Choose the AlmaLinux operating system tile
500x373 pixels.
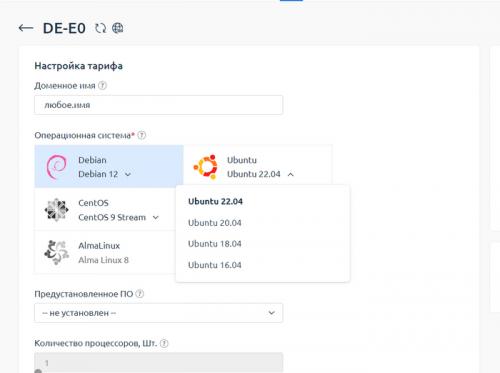click(x=105, y=253)
